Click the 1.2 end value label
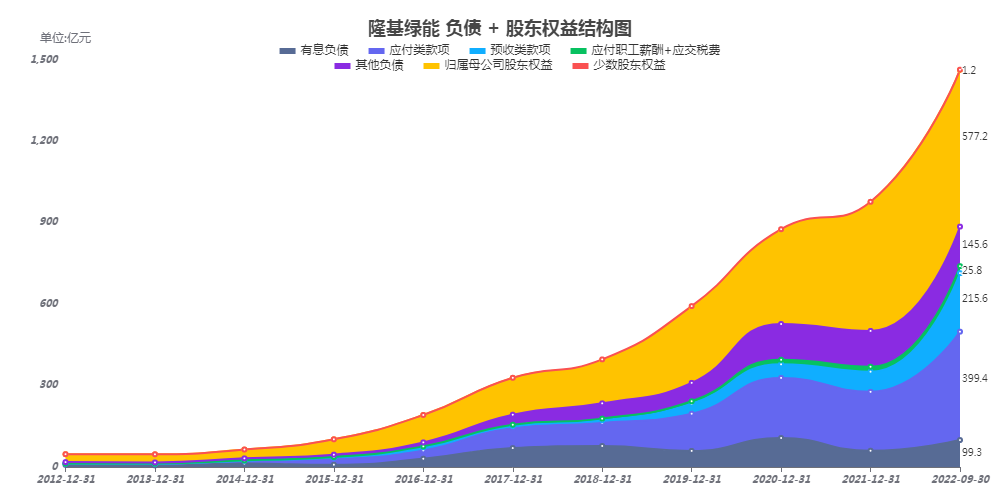 coord(969,71)
